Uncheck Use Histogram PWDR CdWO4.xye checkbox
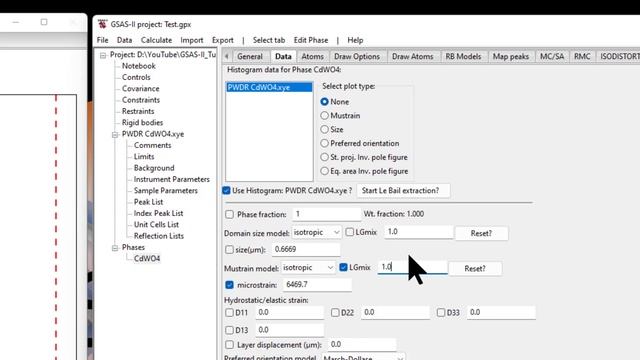This screenshot has width=640, height=360. coord(227,191)
